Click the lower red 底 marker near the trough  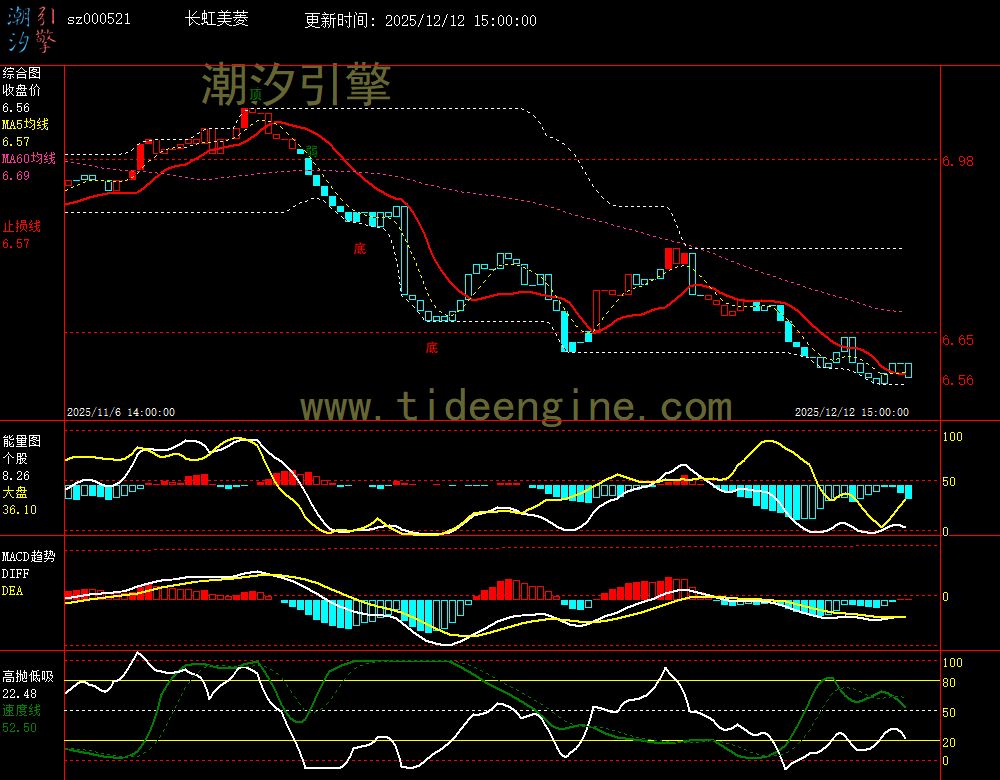pos(431,348)
